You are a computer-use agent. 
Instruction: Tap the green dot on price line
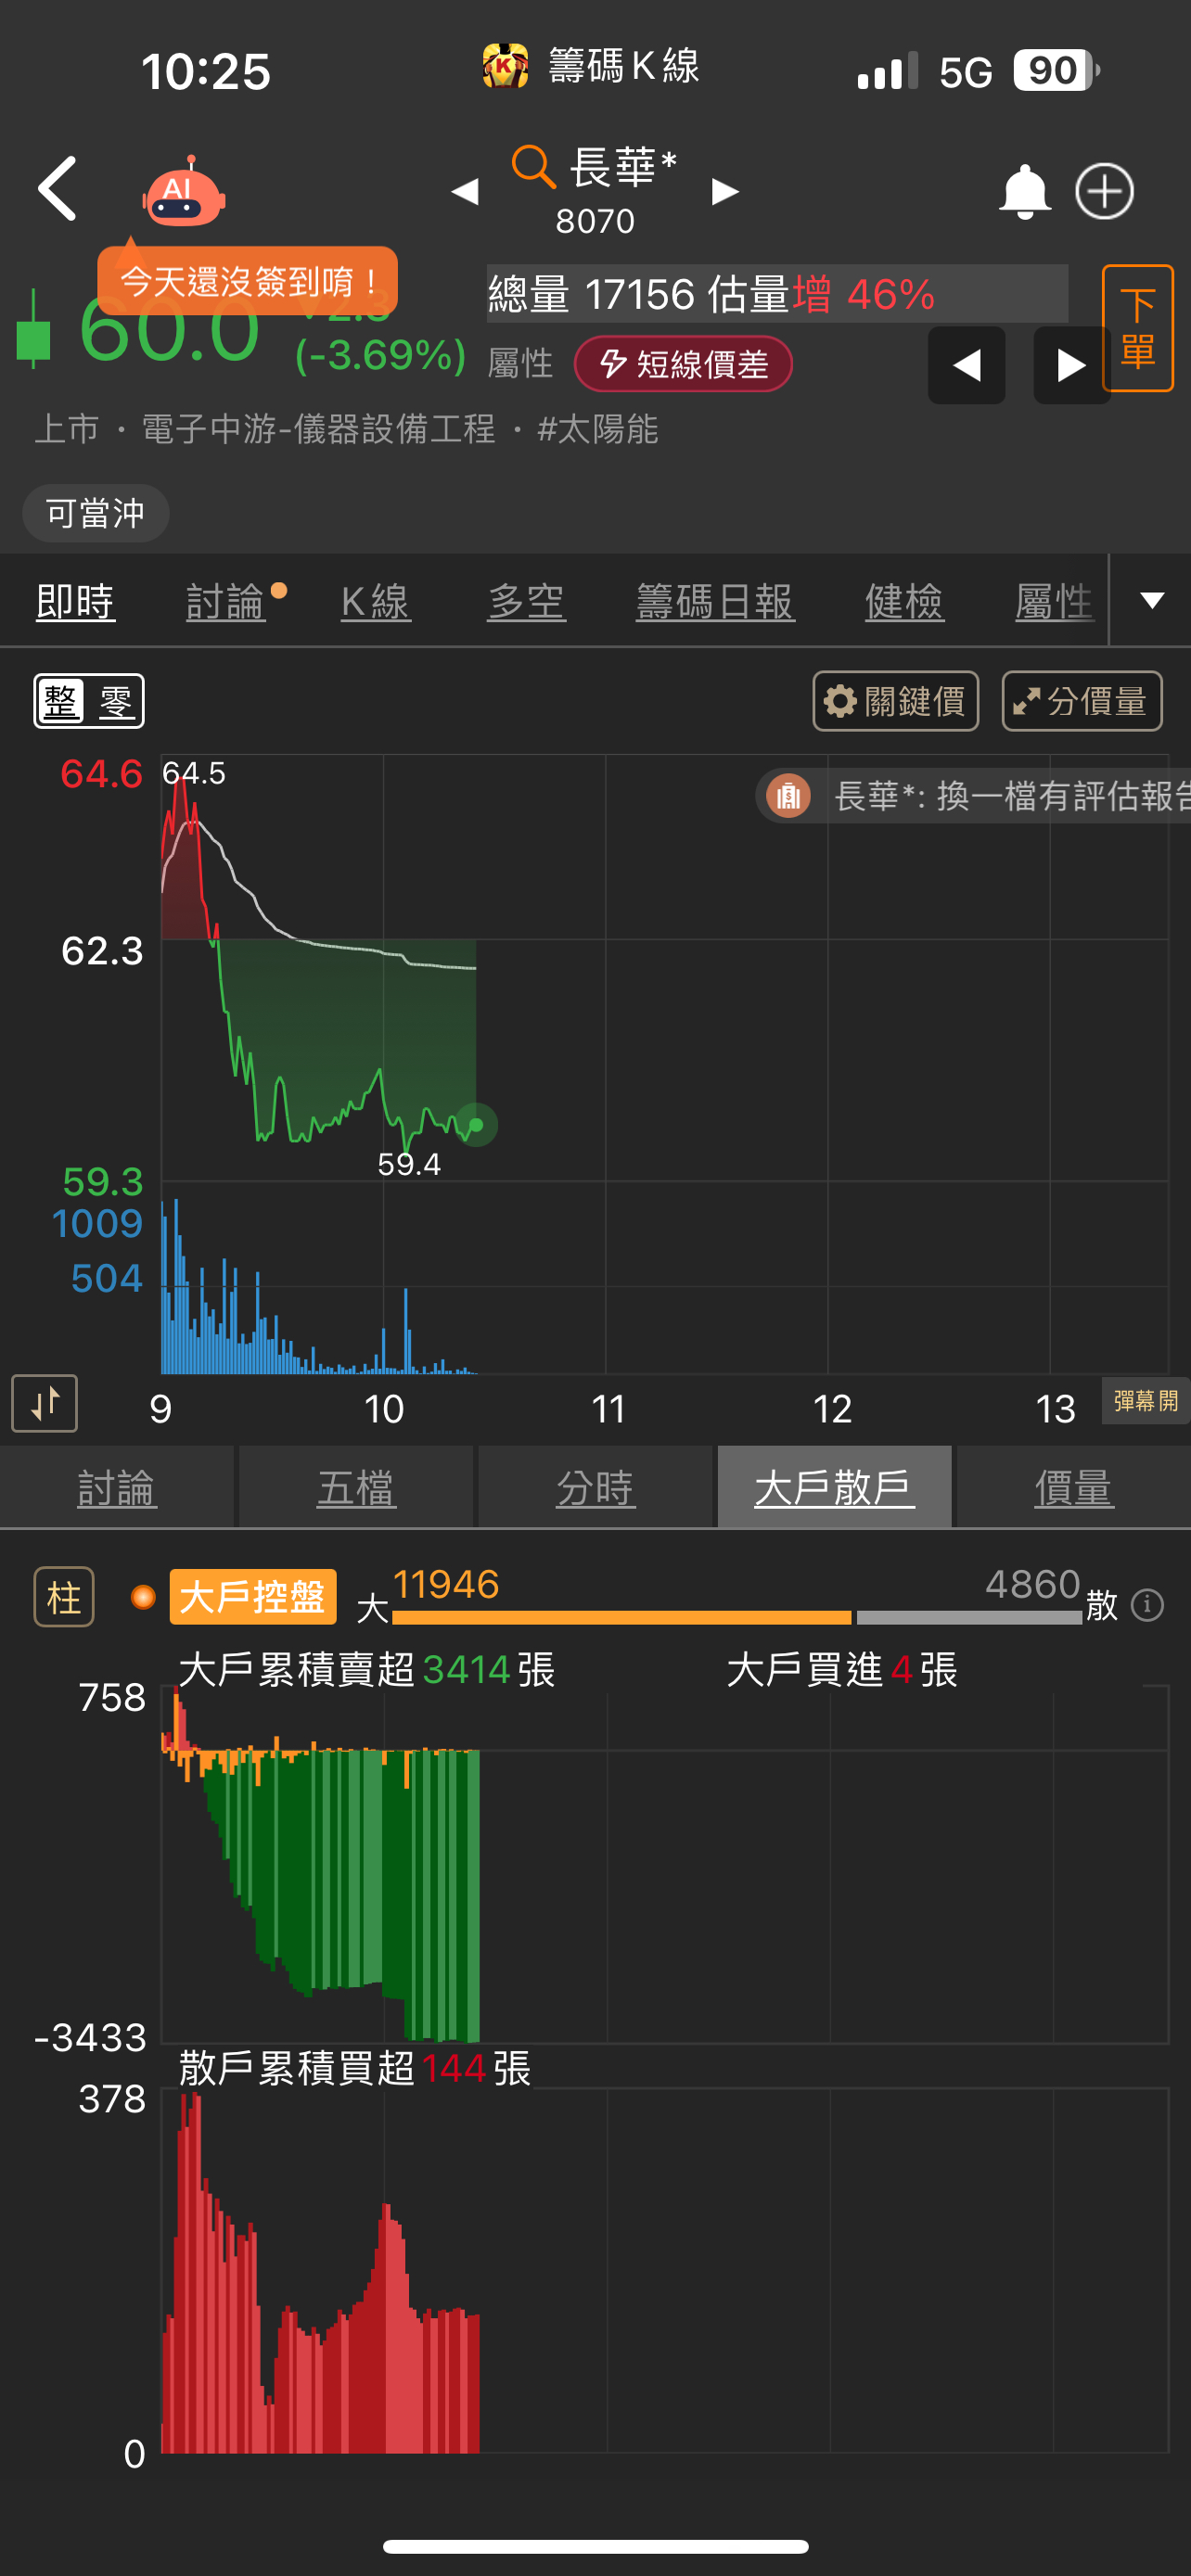tap(476, 1125)
